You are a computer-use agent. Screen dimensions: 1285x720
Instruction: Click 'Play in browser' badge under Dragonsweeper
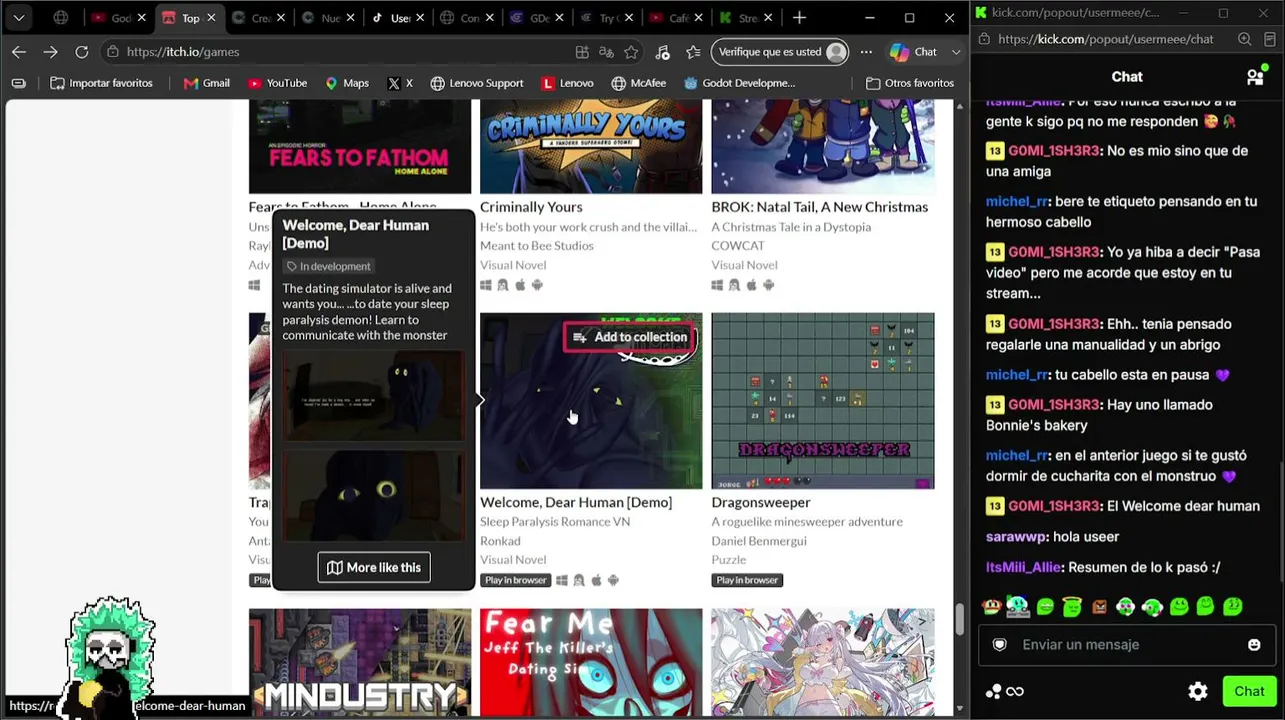[747, 580]
